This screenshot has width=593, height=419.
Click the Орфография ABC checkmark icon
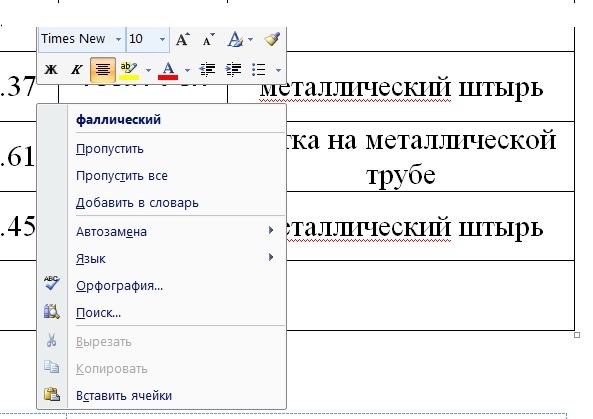pyautogui.click(x=51, y=282)
